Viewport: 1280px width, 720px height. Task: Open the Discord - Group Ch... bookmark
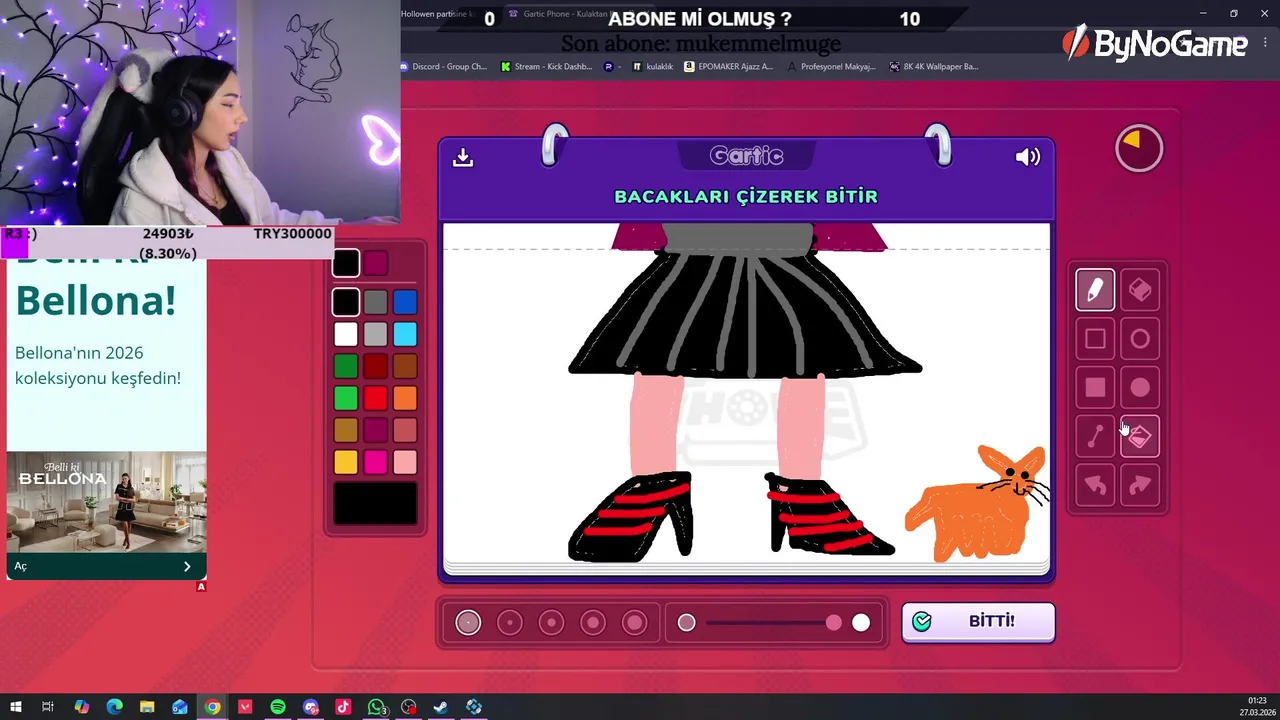[x=443, y=67]
